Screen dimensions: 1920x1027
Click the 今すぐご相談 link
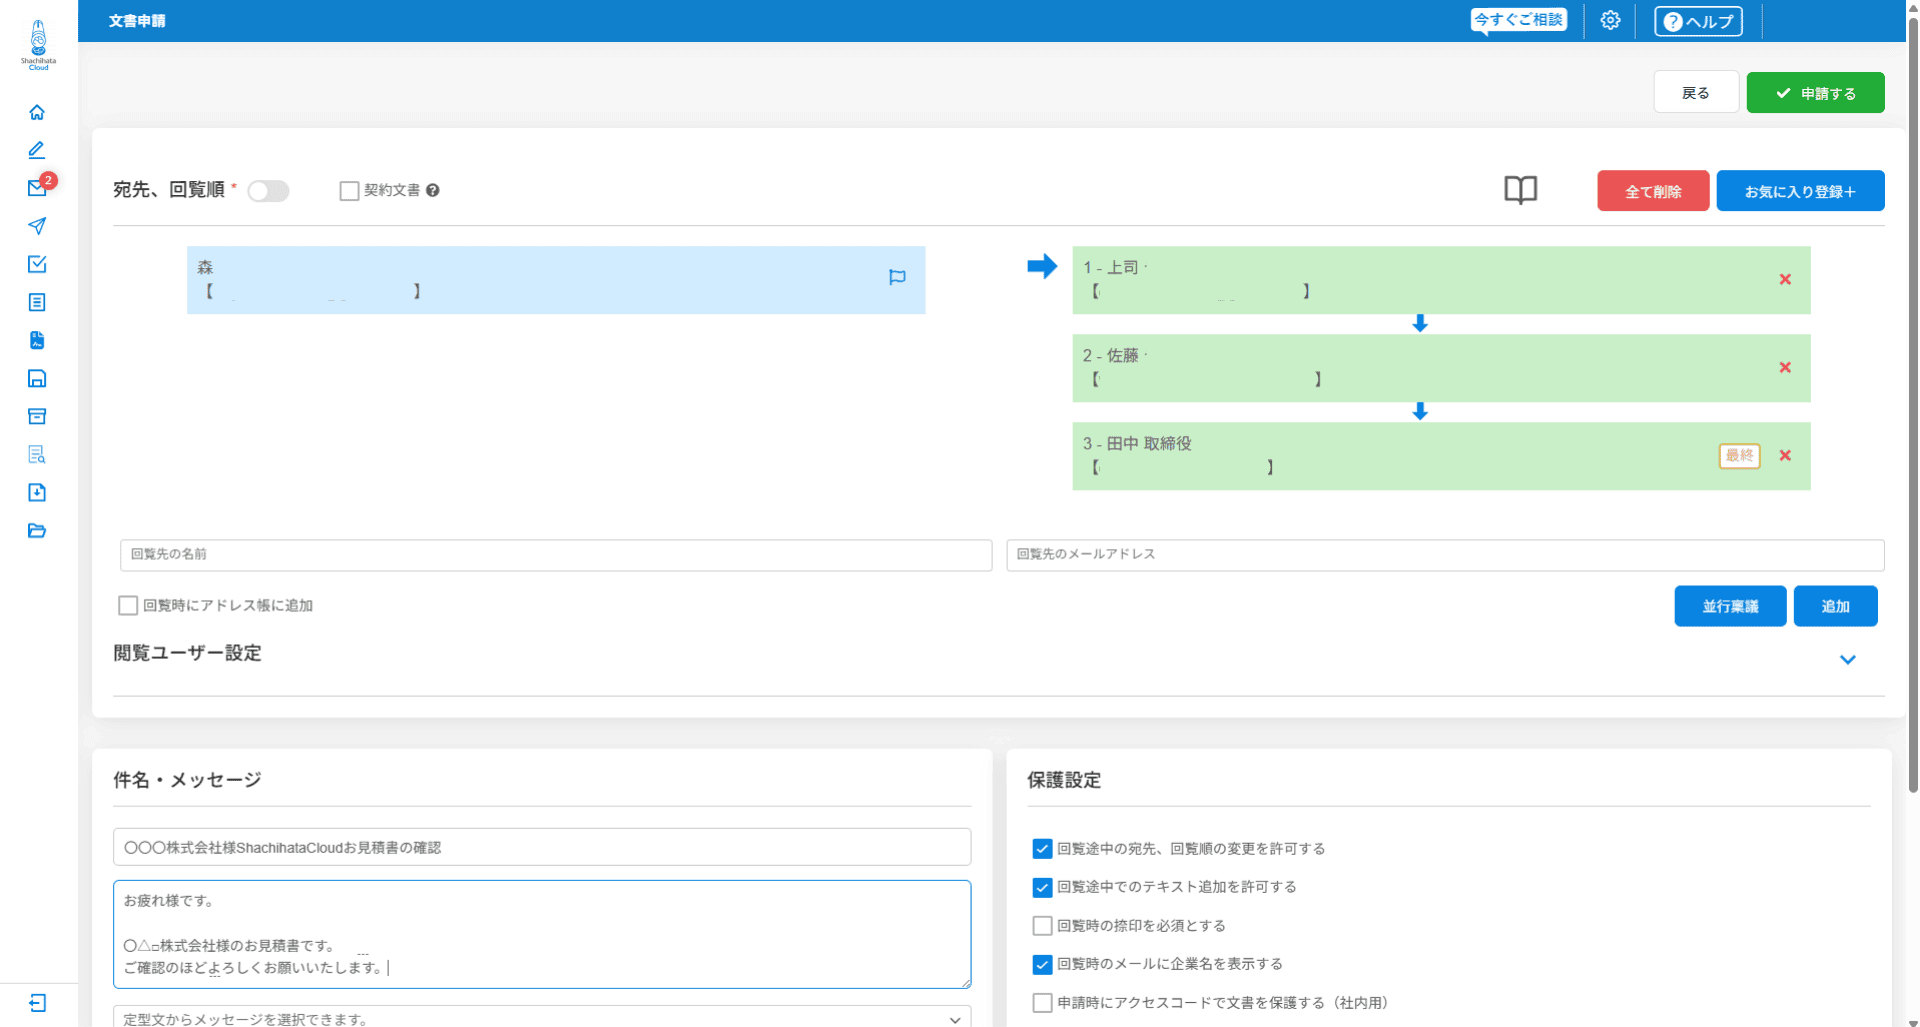1518,20
